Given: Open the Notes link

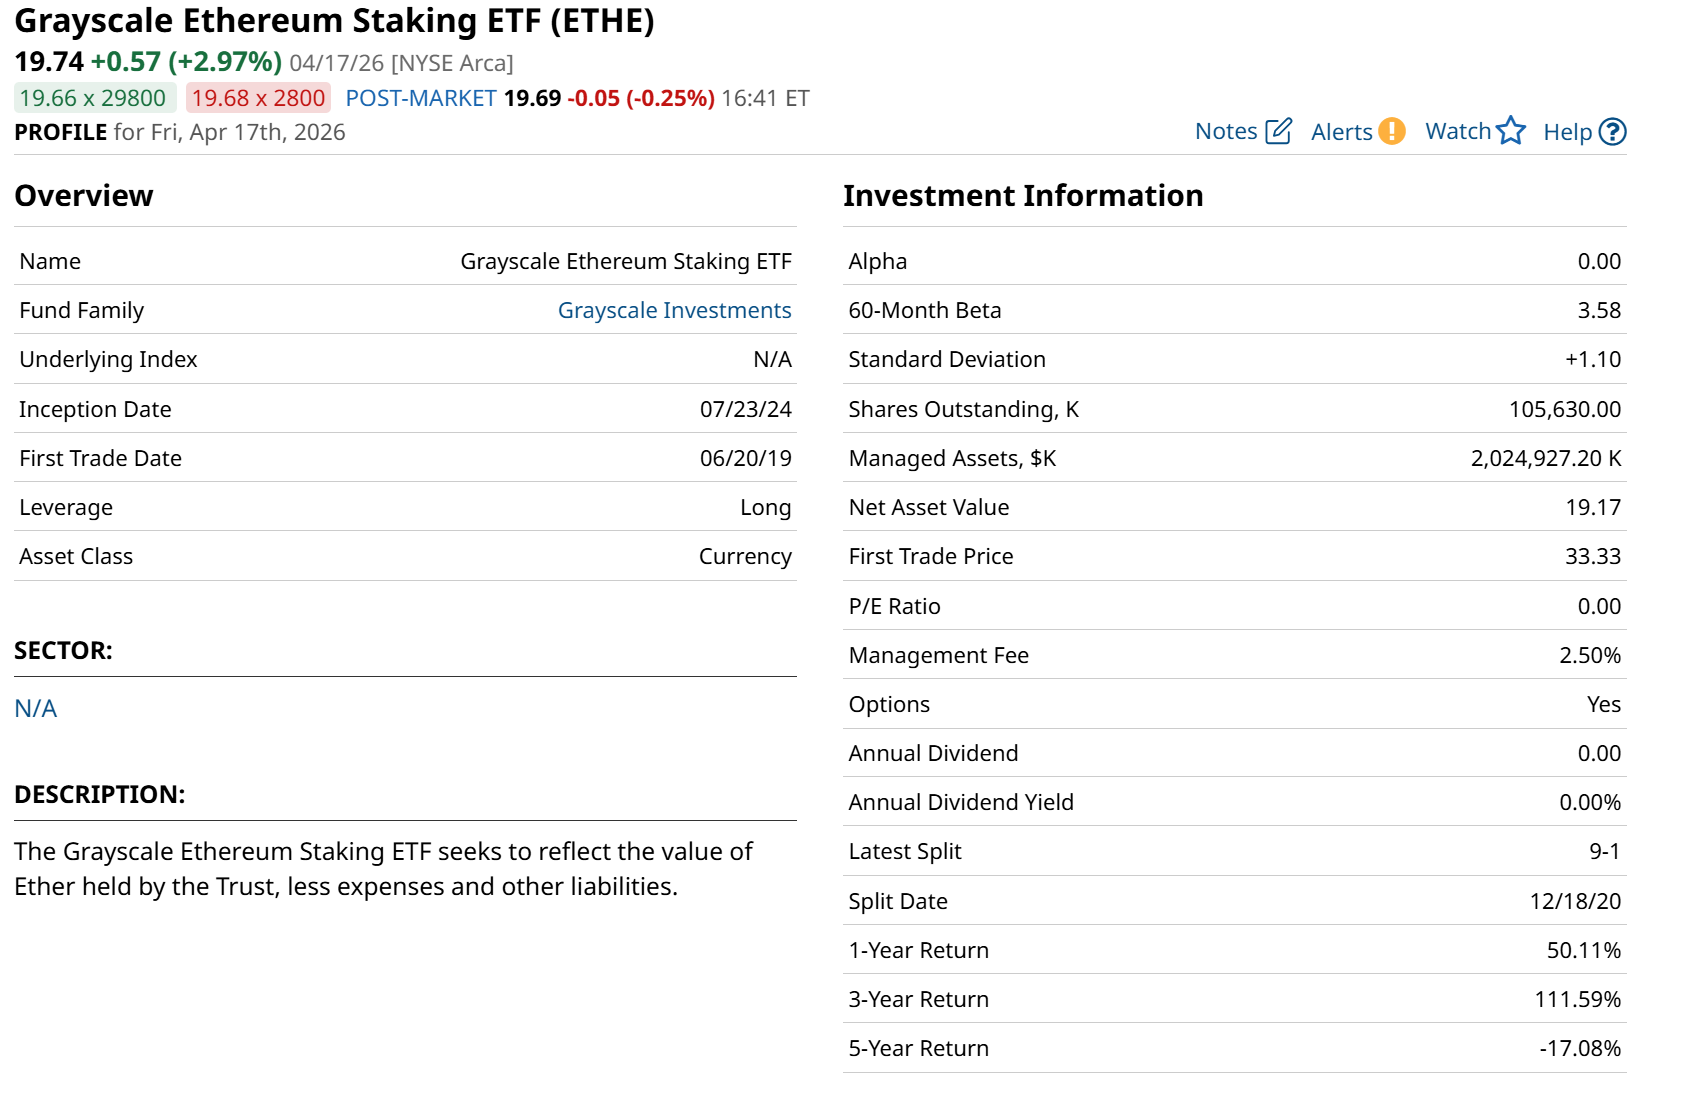Looking at the screenshot, I should tap(1226, 132).
